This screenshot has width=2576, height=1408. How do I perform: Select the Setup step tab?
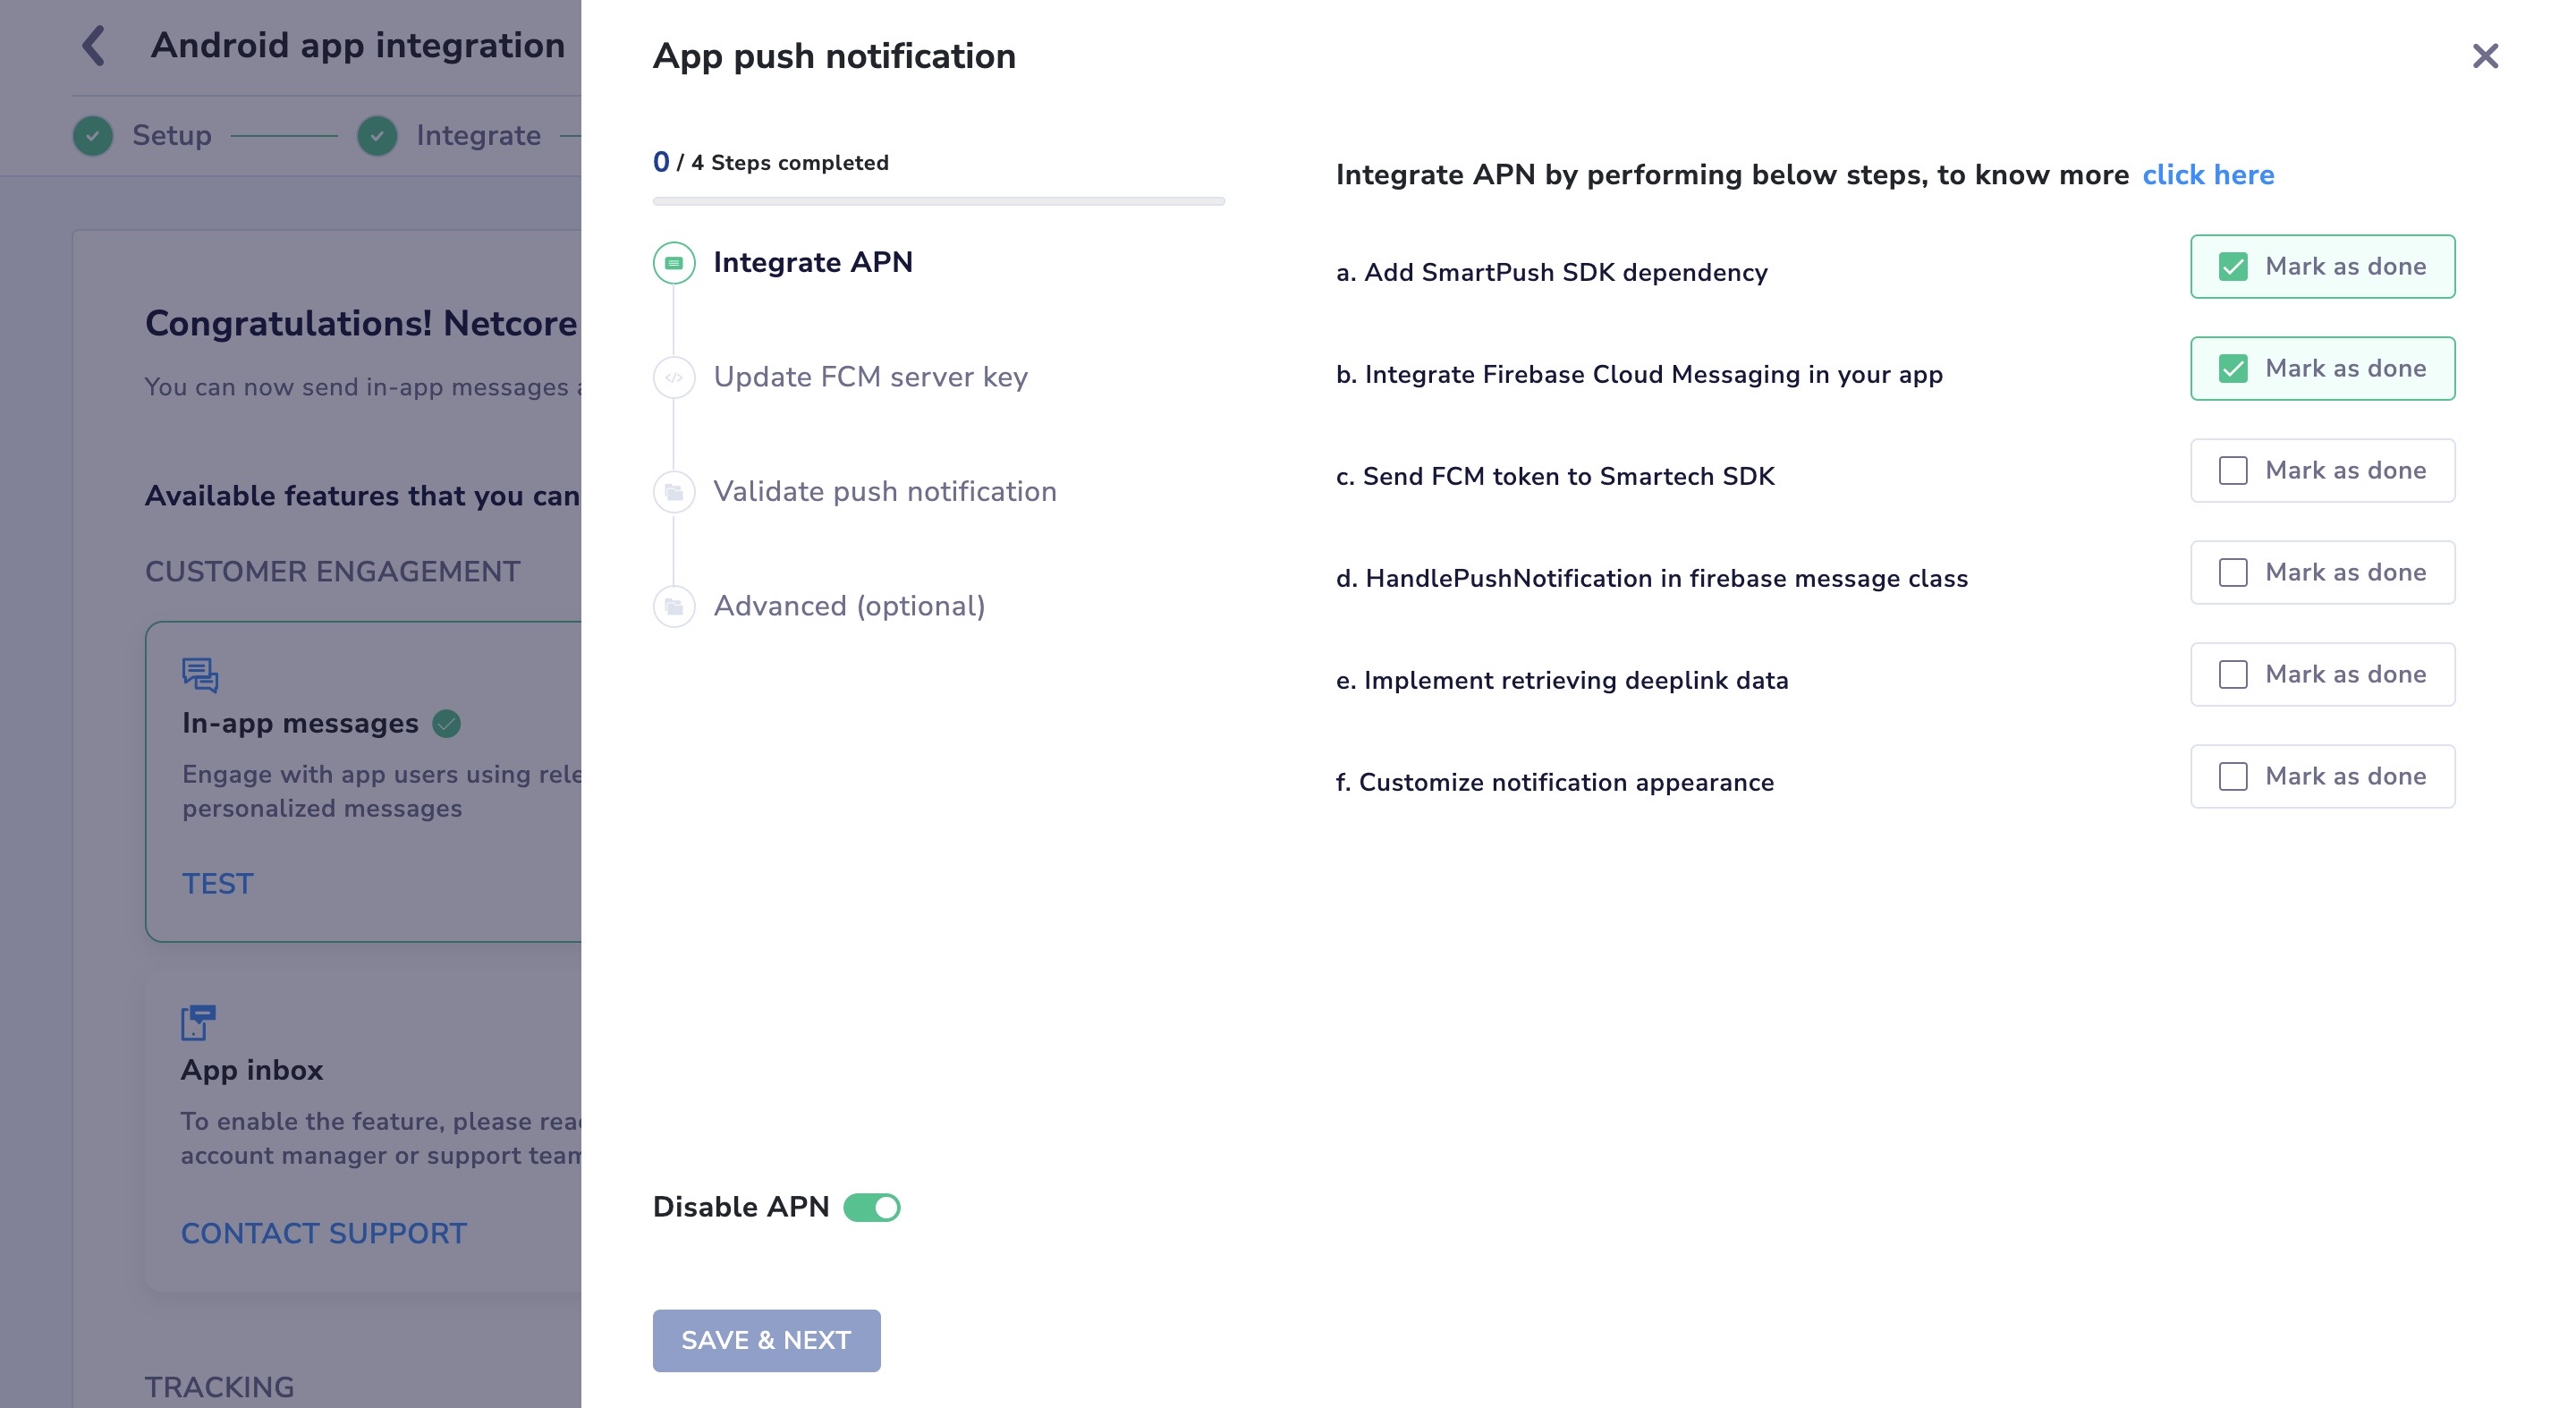click(171, 136)
